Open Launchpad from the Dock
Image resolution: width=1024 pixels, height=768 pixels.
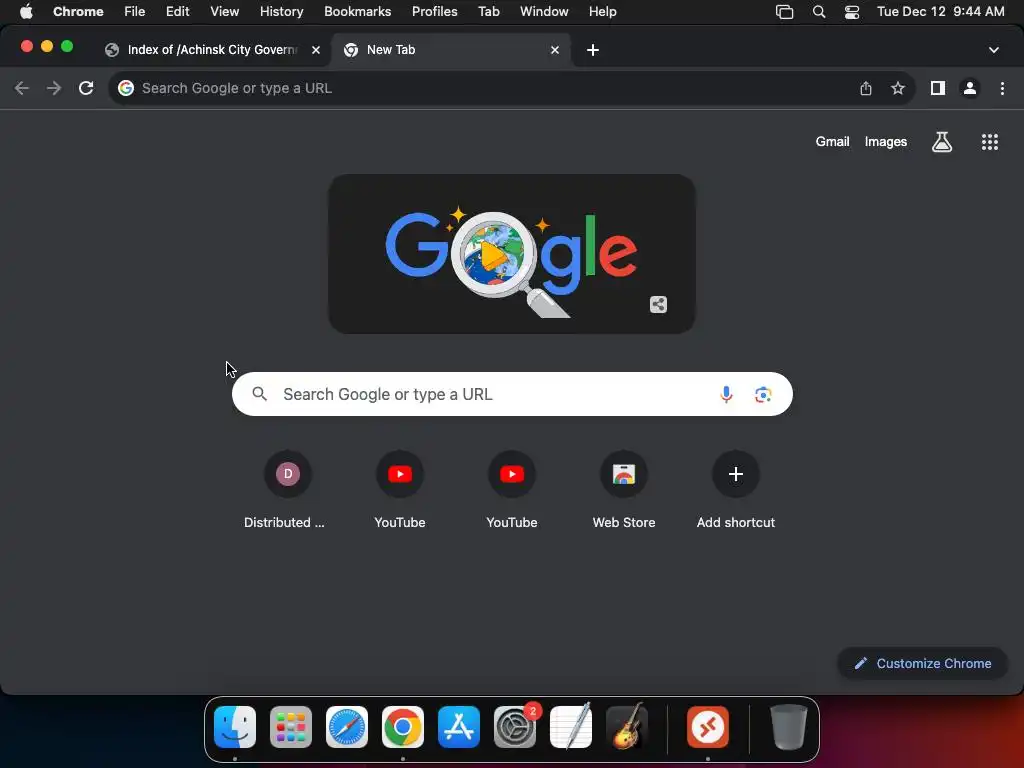pos(291,727)
